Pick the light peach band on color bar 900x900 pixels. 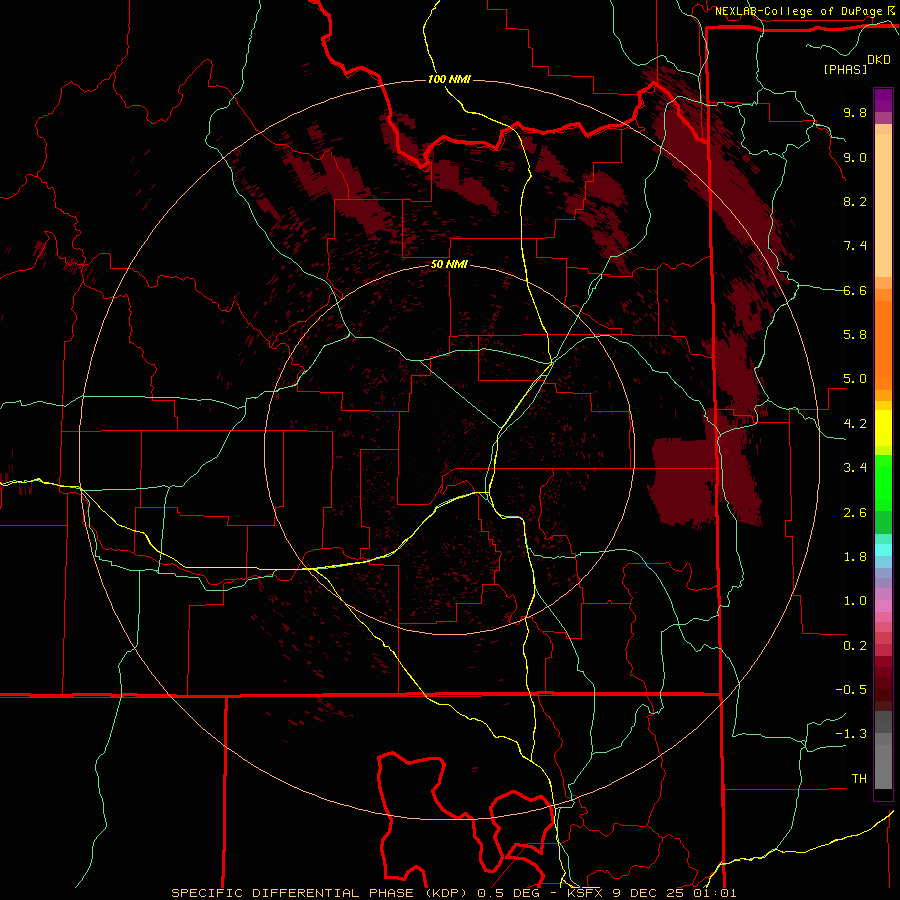[883, 206]
